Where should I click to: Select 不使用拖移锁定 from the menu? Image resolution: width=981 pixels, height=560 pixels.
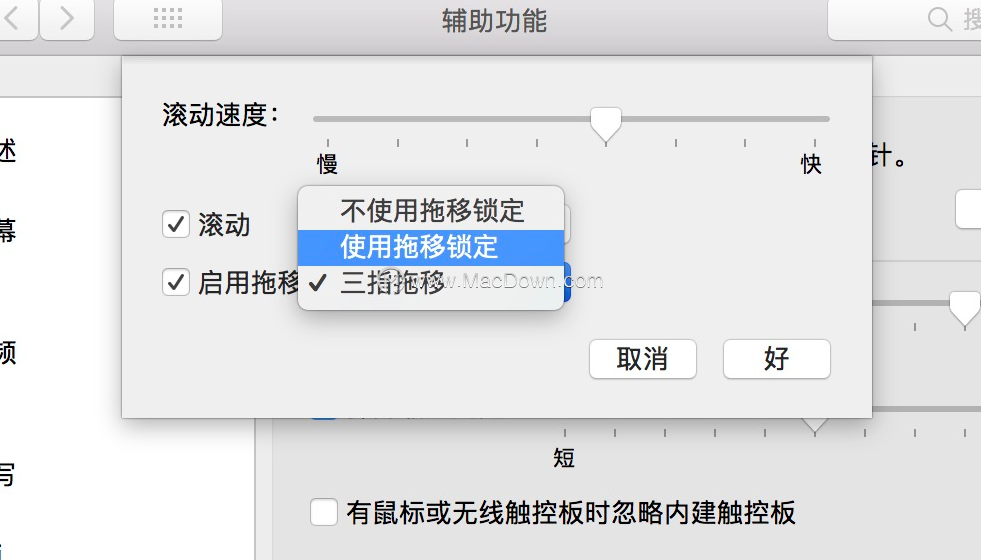431,211
